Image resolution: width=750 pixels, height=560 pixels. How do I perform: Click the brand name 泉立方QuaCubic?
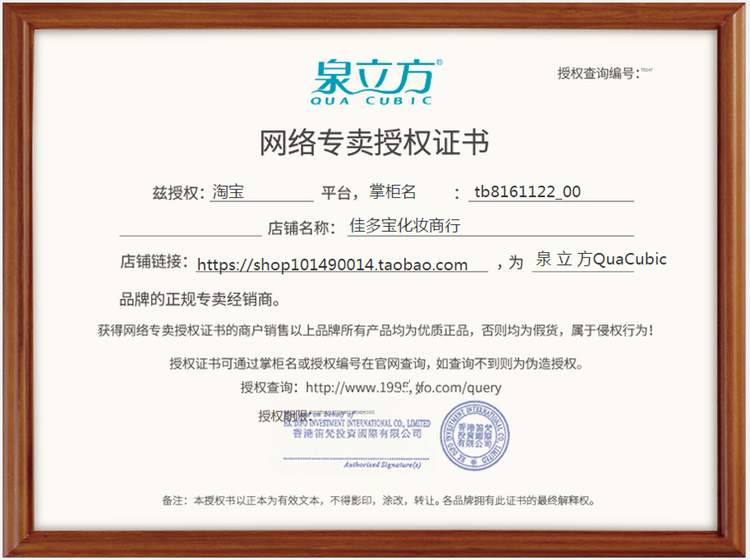(601, 259)
